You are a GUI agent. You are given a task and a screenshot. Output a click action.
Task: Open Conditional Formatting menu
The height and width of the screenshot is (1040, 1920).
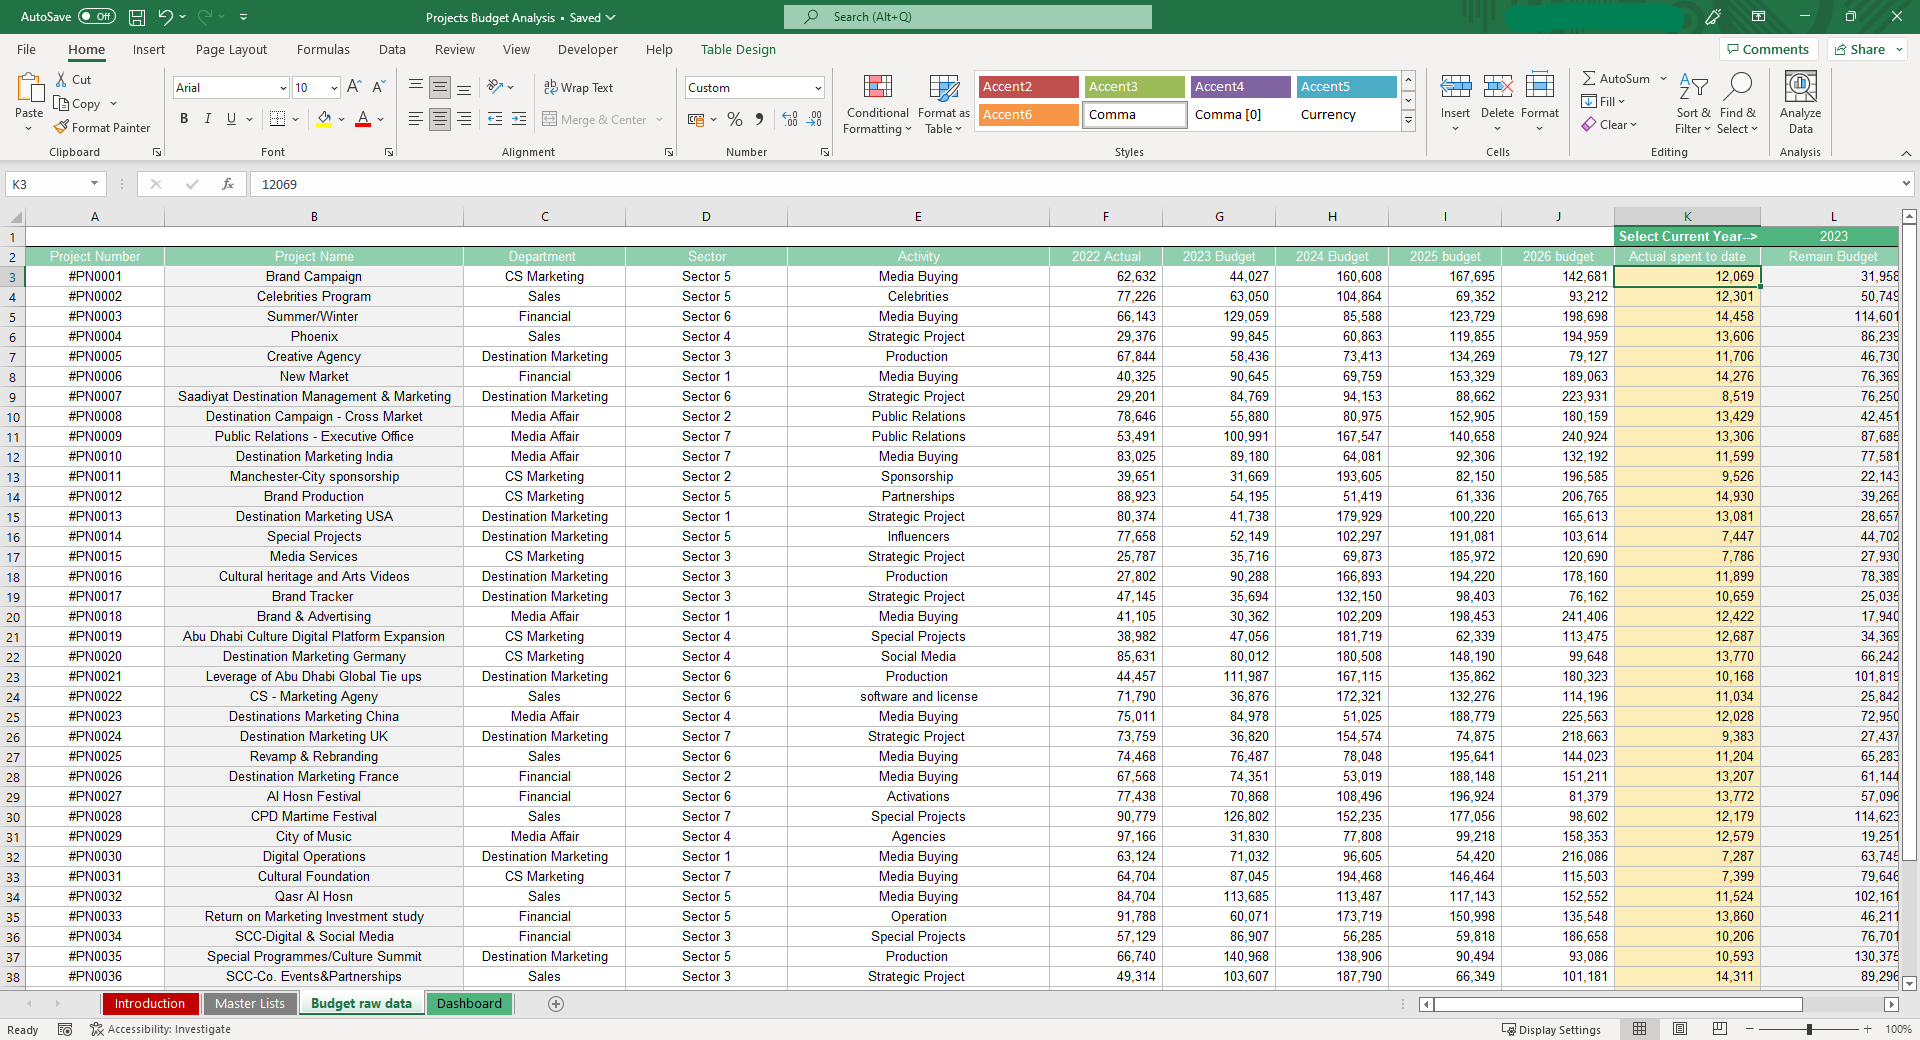coord(877,104)
